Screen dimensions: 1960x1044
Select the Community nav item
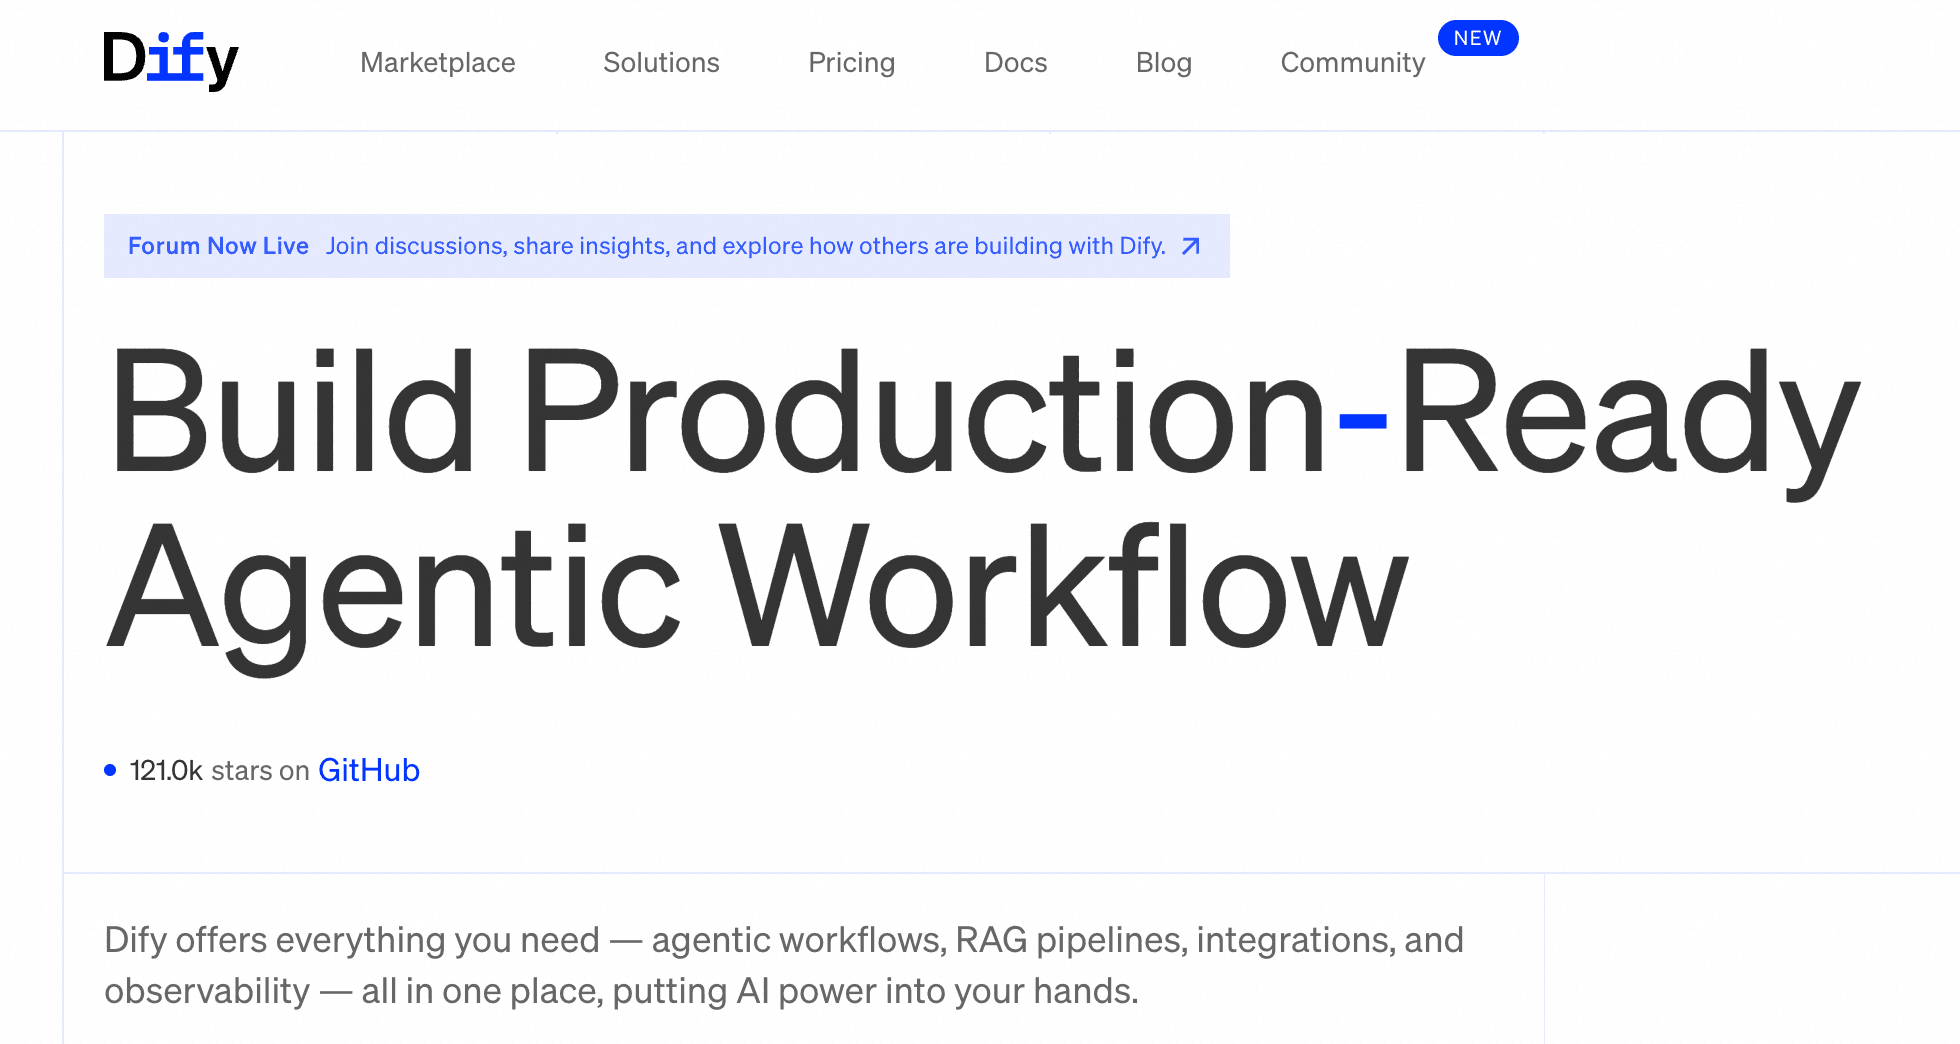(x=1352, y=63)
